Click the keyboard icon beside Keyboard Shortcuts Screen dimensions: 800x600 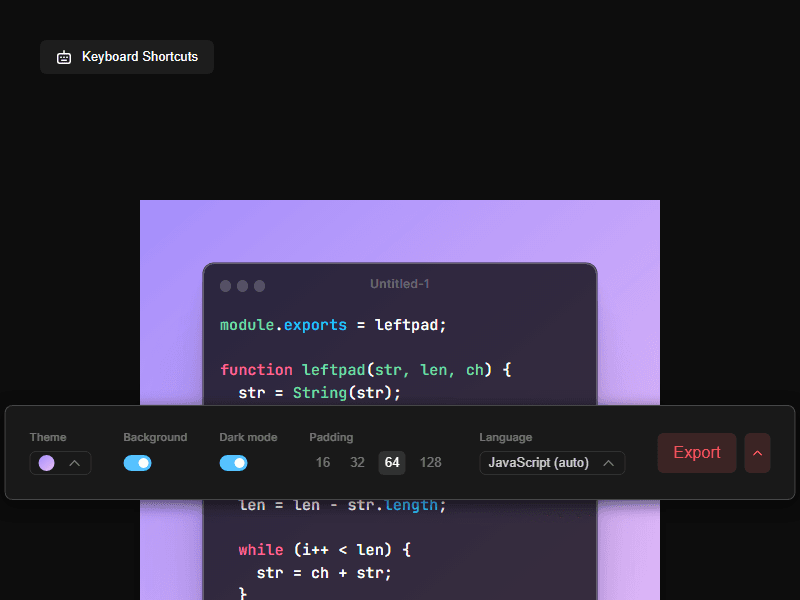64,57
